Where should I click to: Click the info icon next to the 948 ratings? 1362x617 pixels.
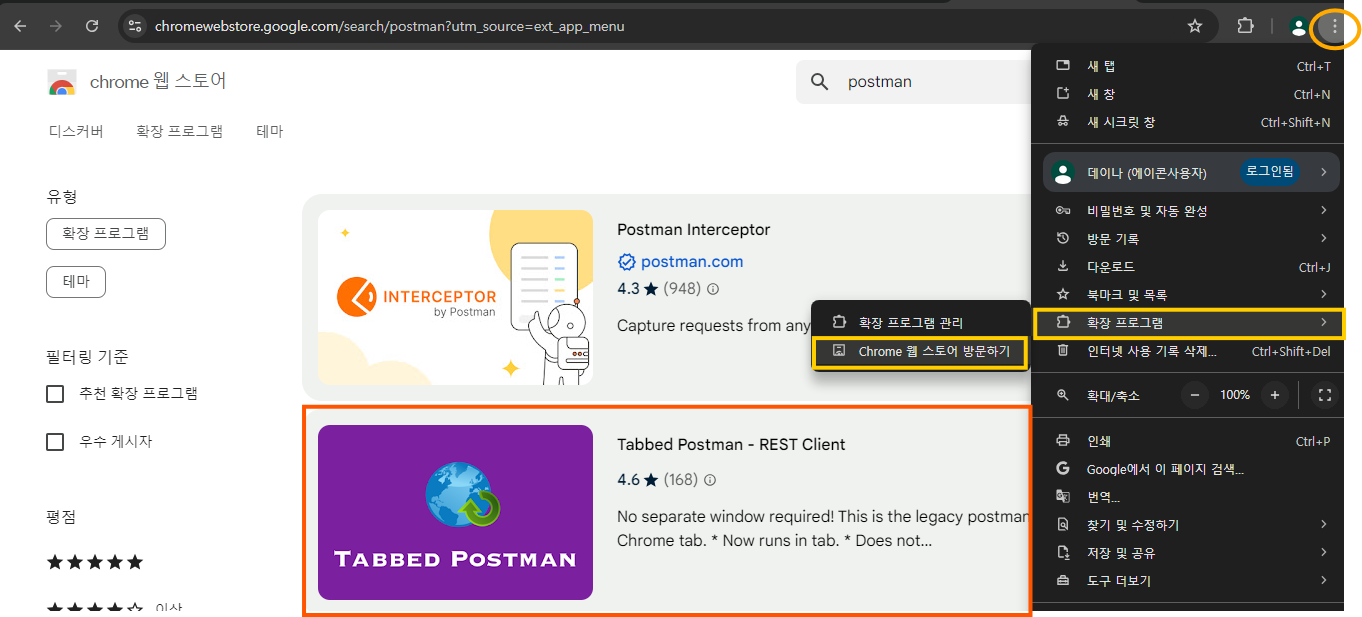tap(713, 289)
